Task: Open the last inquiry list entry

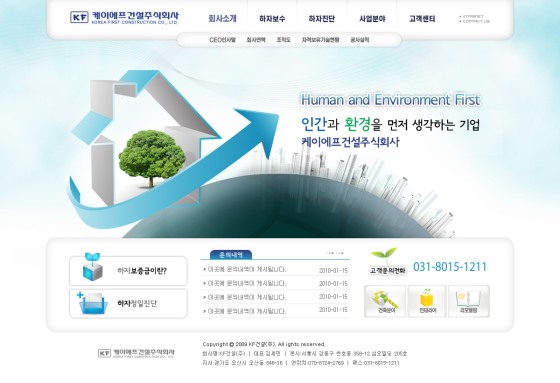Action: [275, 310]
